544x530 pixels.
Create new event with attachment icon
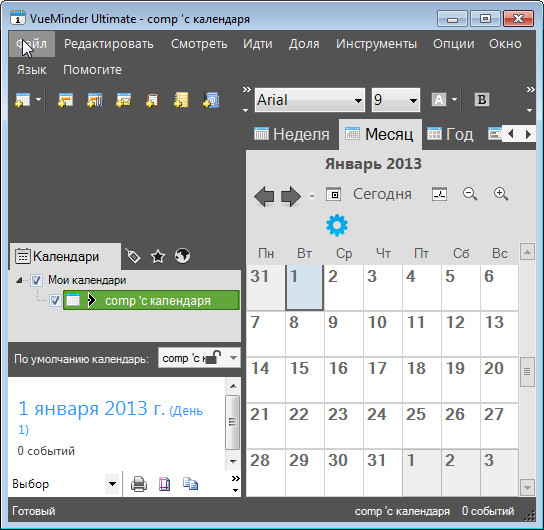coord(94,100)
